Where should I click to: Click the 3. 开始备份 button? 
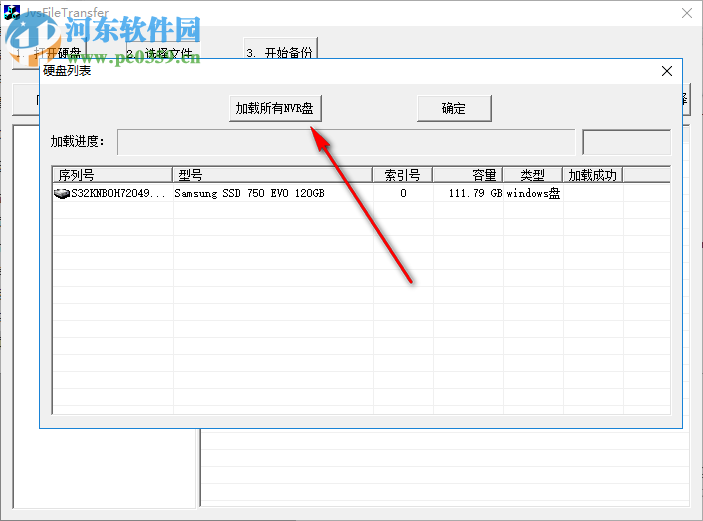[281, 49]
